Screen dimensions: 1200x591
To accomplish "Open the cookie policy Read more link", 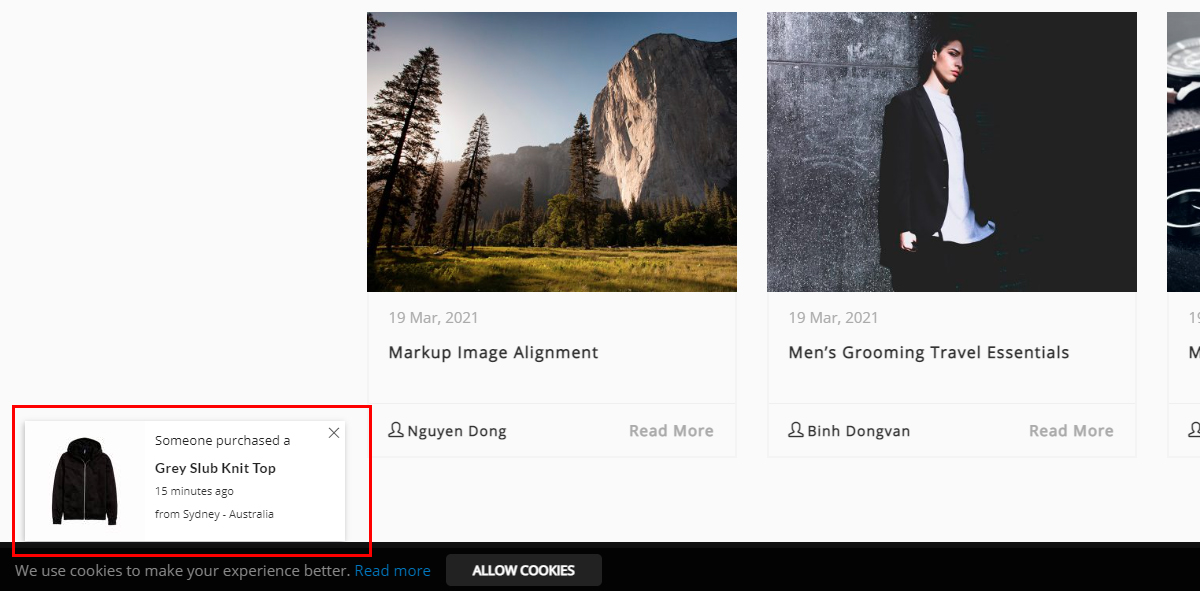I will coord(392,570).
